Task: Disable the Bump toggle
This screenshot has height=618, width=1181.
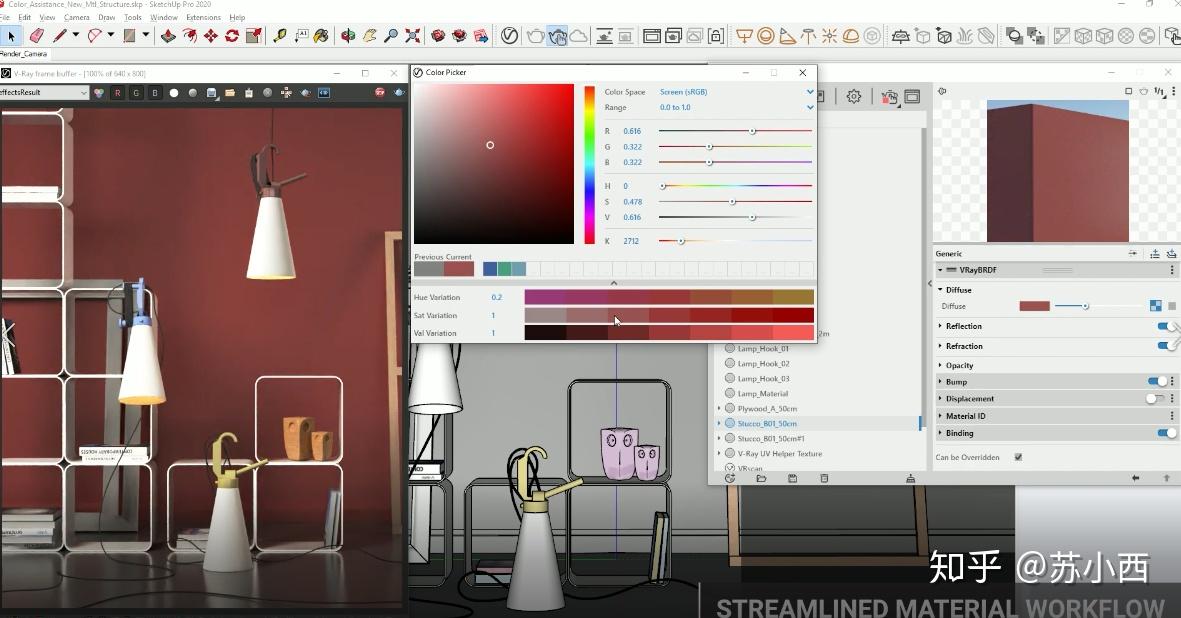Action: (x=1157, y=382)
